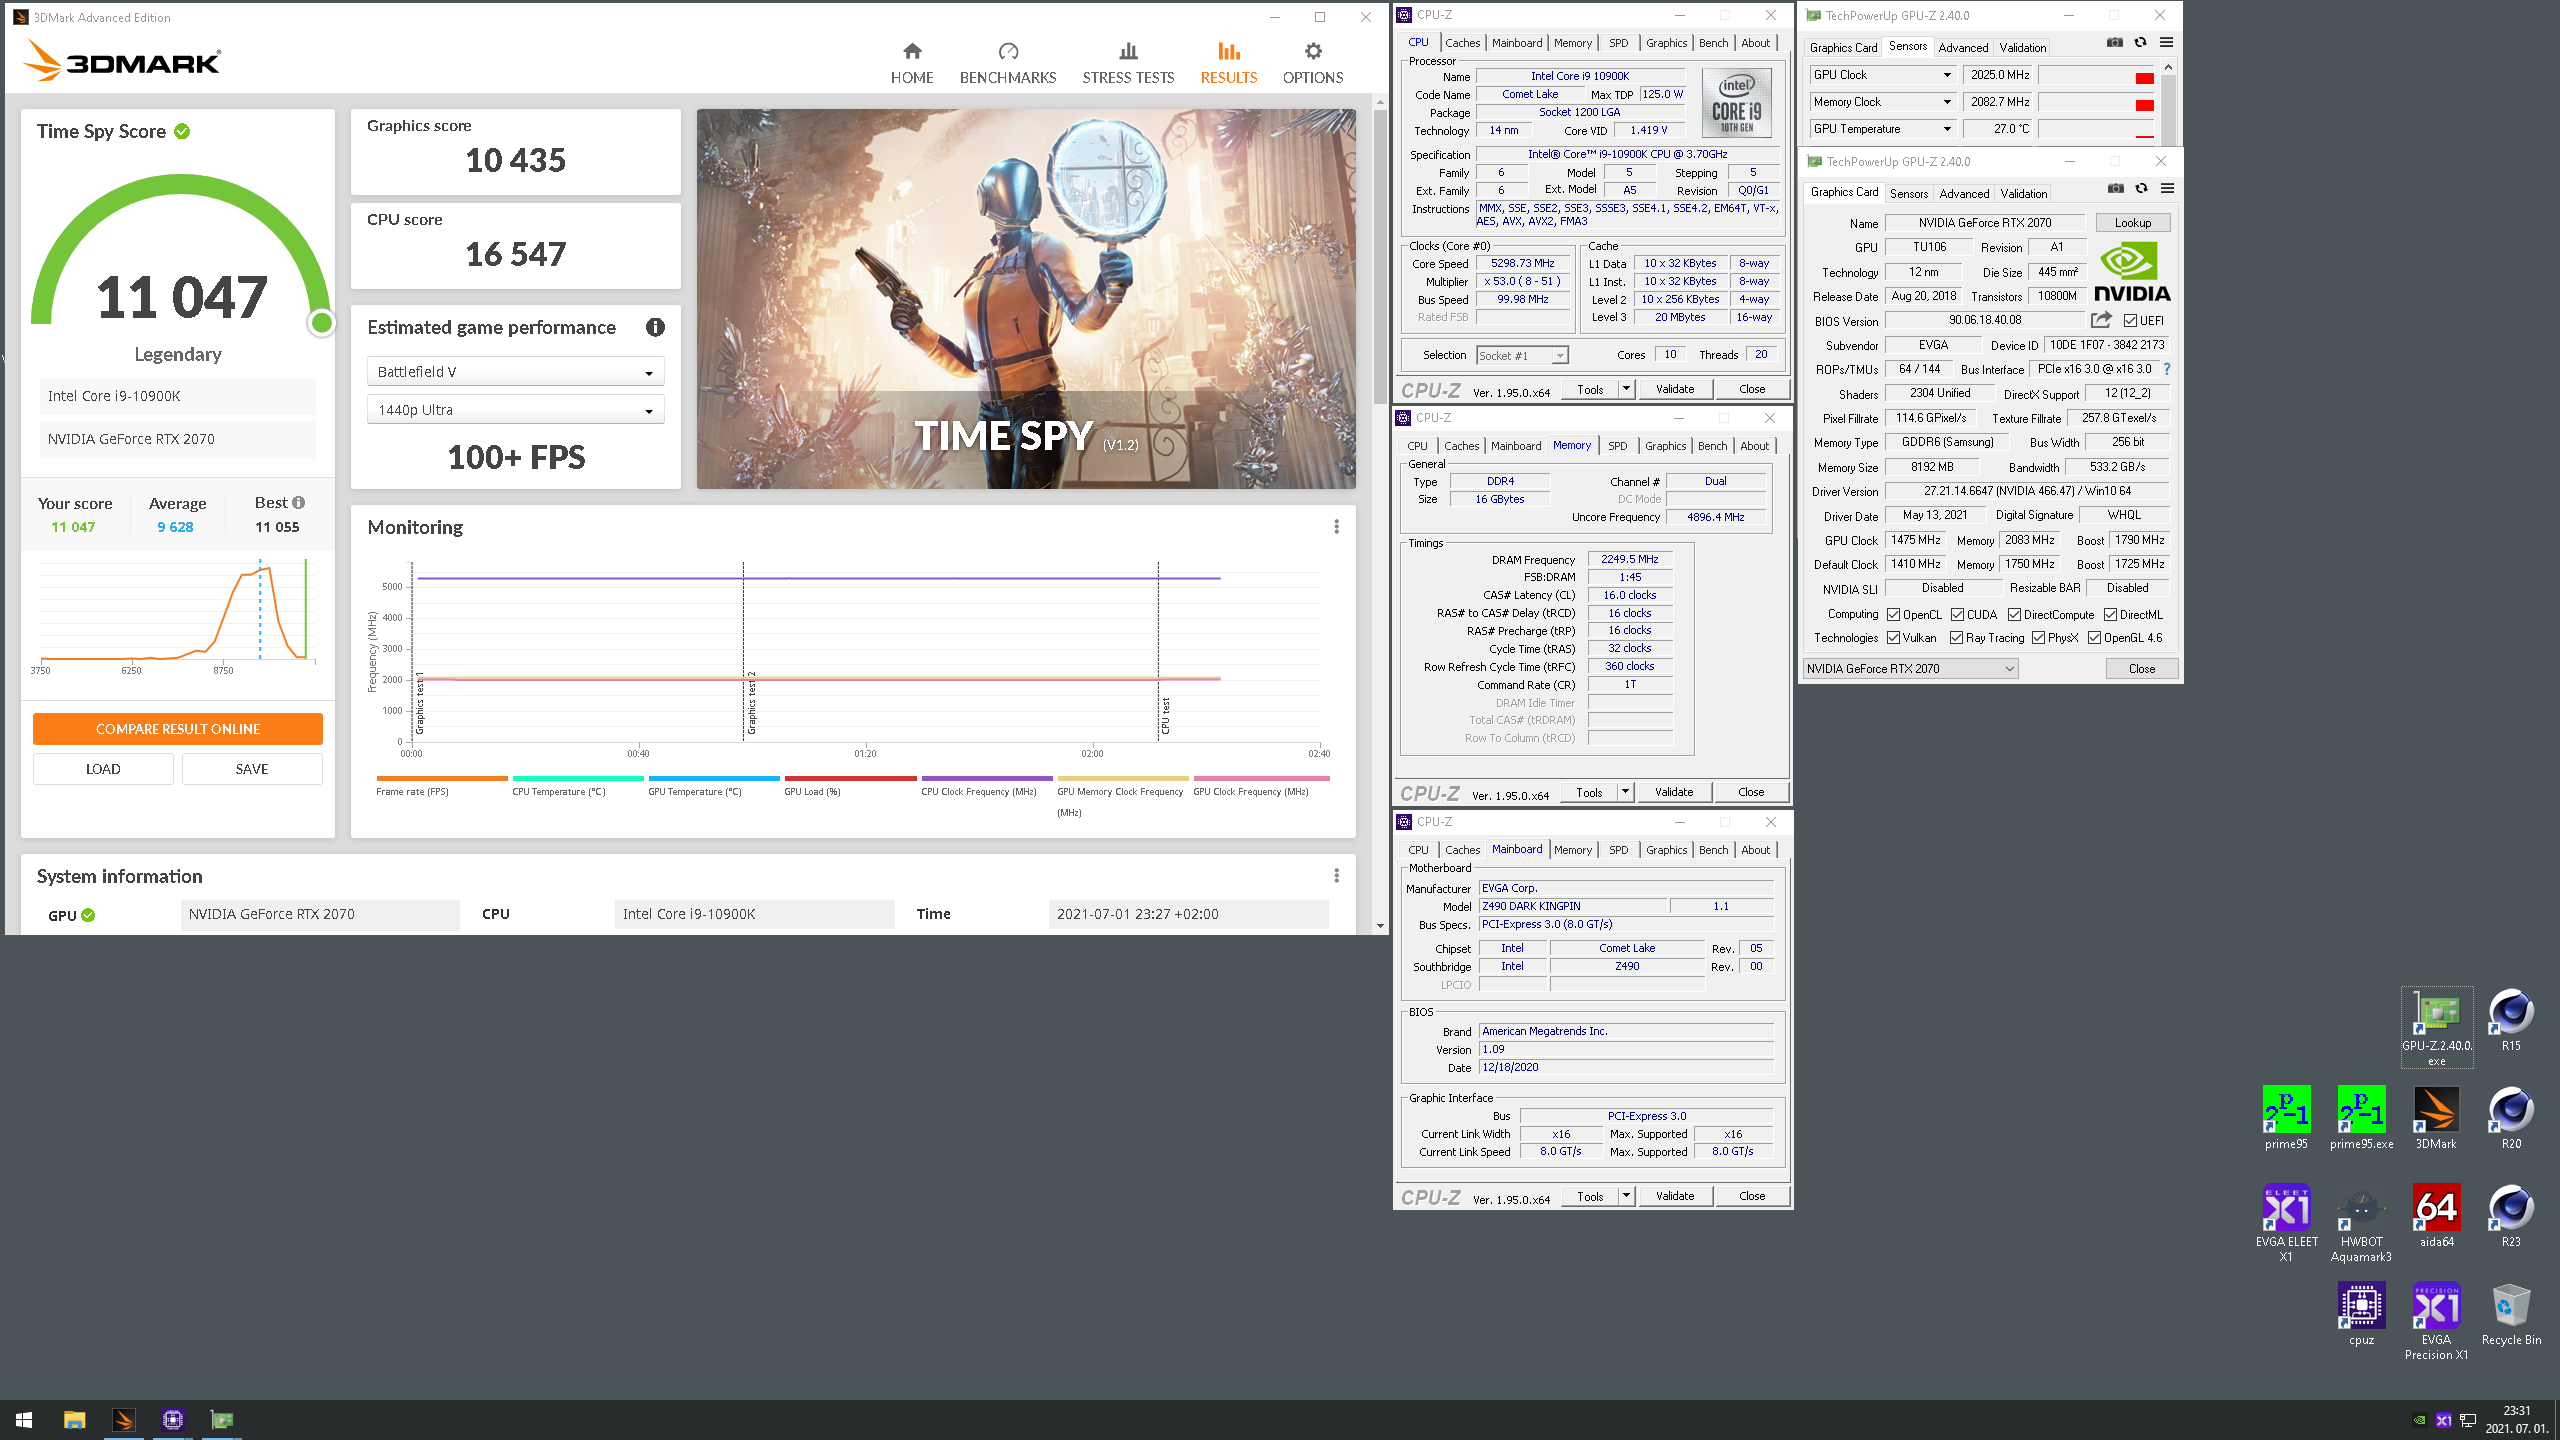Toggle the UEFI checkbox in GPU-Z
The height and width of the screenshot is (1440, 2560).
click(2131, 321)
